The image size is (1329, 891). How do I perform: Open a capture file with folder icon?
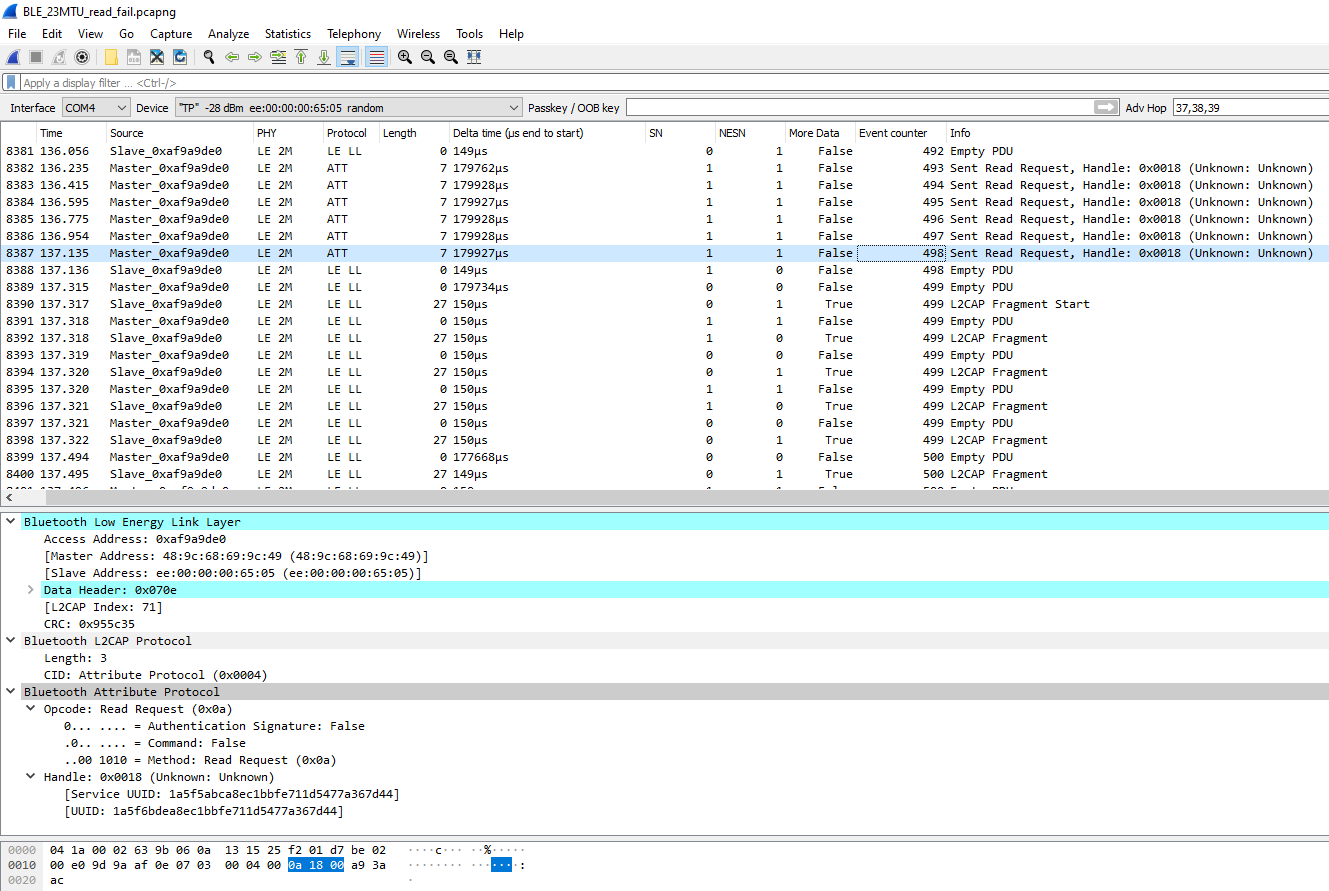111,57
